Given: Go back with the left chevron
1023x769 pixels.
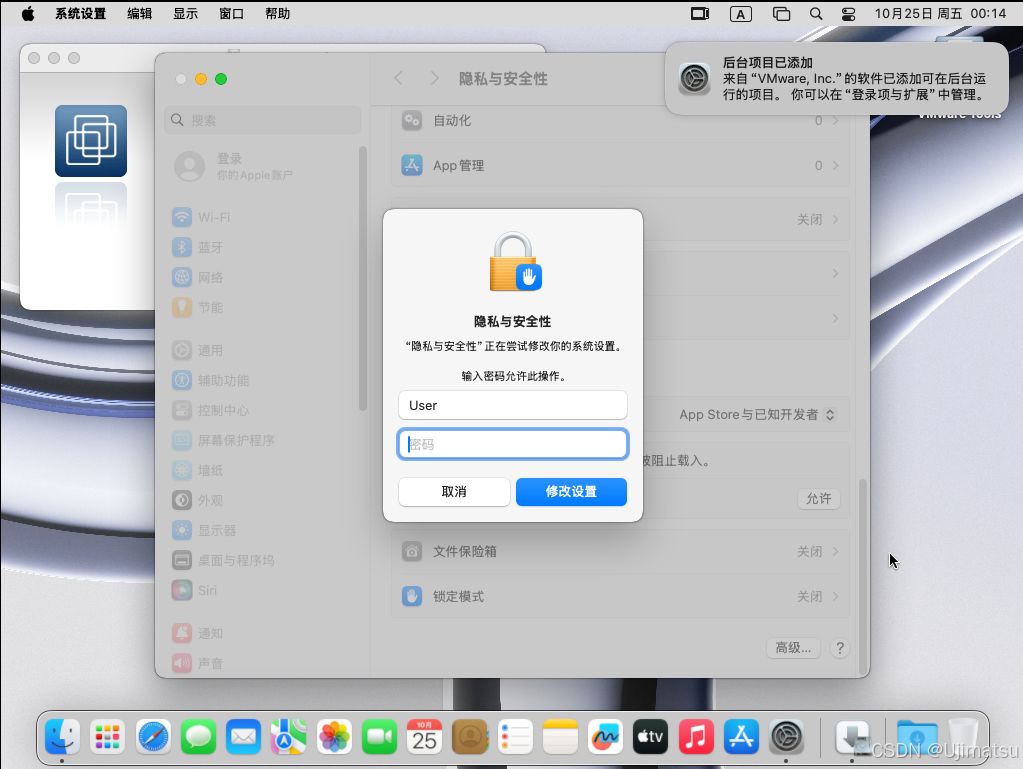Looking at the screenshot, I should 399,79.
